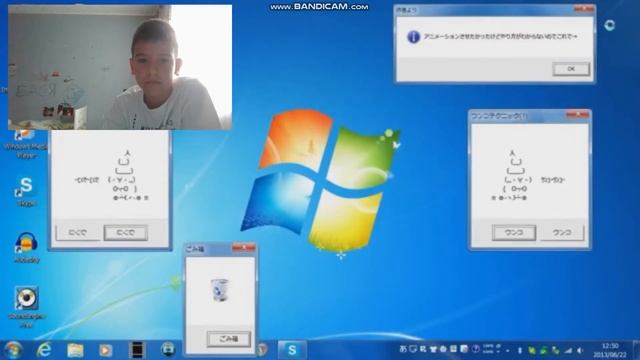Open Windows Explorer from the taskbar
This screenshot has width=640, height=360.
[75, 350]
